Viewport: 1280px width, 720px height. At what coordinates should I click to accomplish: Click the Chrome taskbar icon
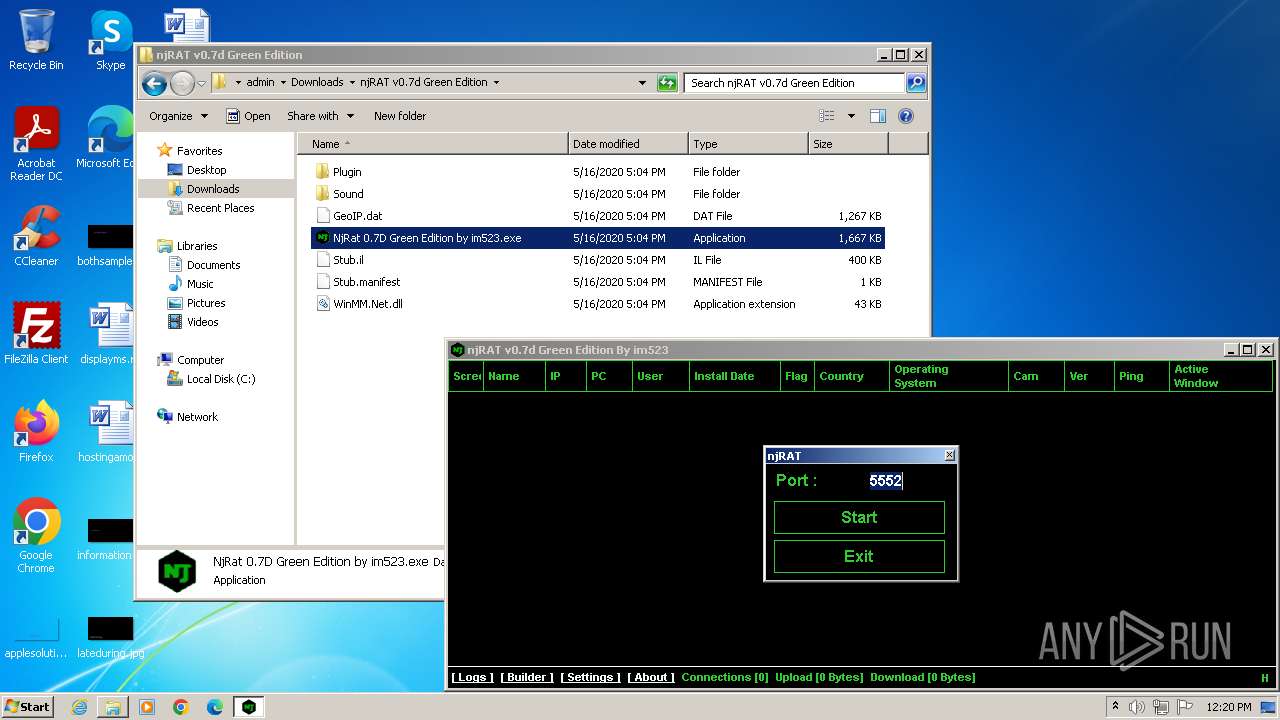pos(181,707)
